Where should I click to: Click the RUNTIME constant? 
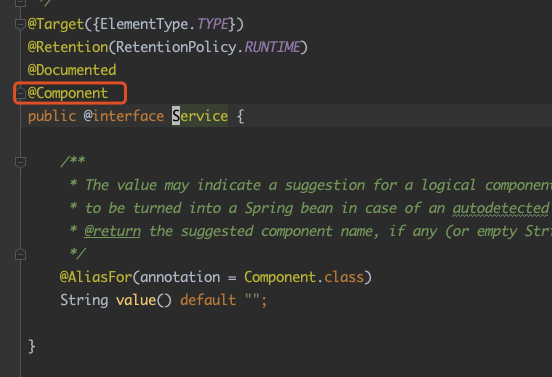[272, 47]
